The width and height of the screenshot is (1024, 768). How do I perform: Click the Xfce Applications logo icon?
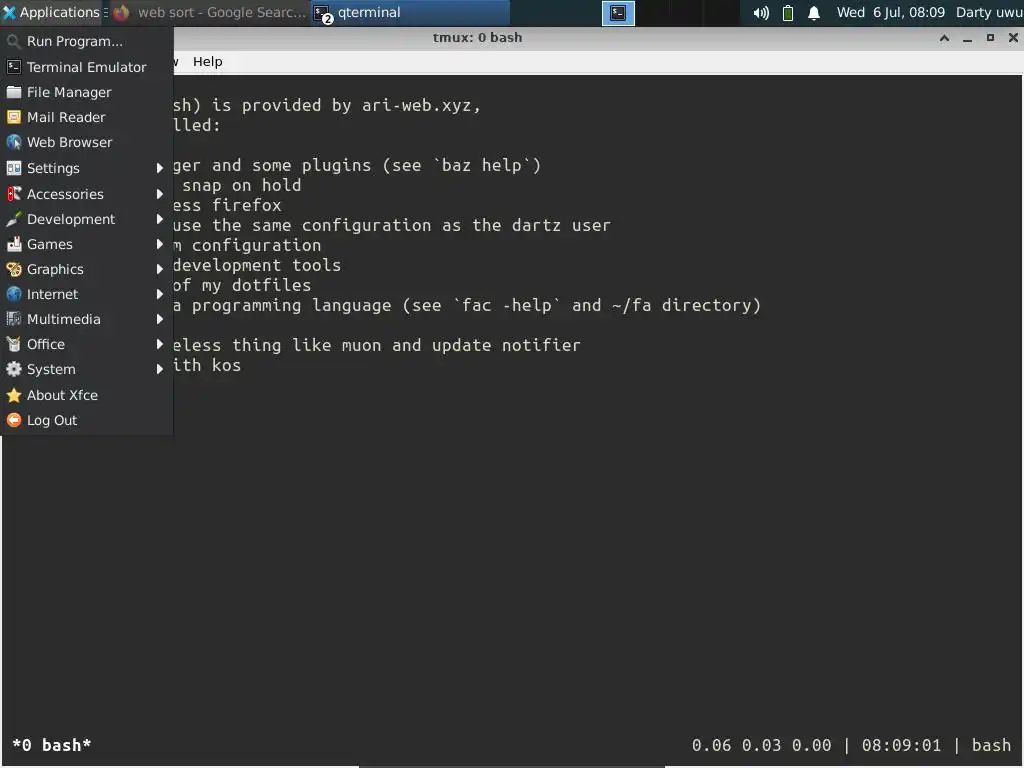tap(9, 12)
